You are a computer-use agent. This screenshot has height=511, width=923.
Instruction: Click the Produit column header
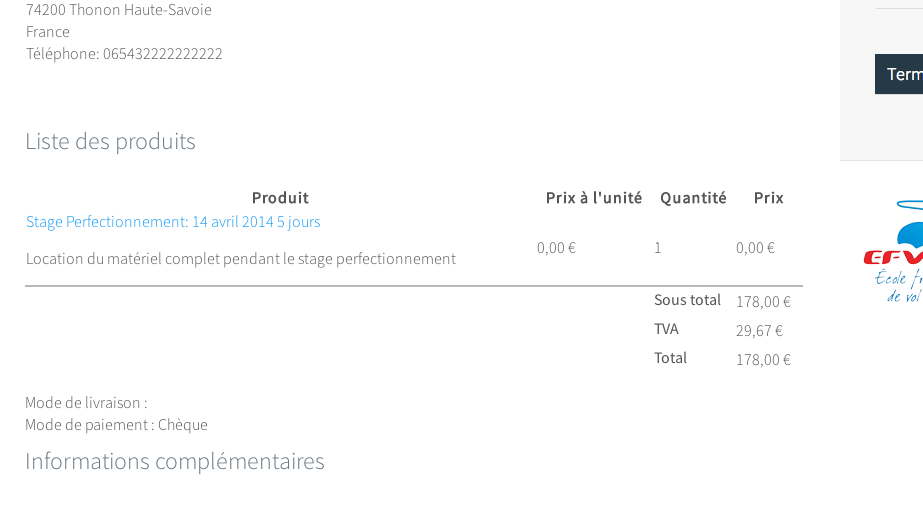[280, 198]
